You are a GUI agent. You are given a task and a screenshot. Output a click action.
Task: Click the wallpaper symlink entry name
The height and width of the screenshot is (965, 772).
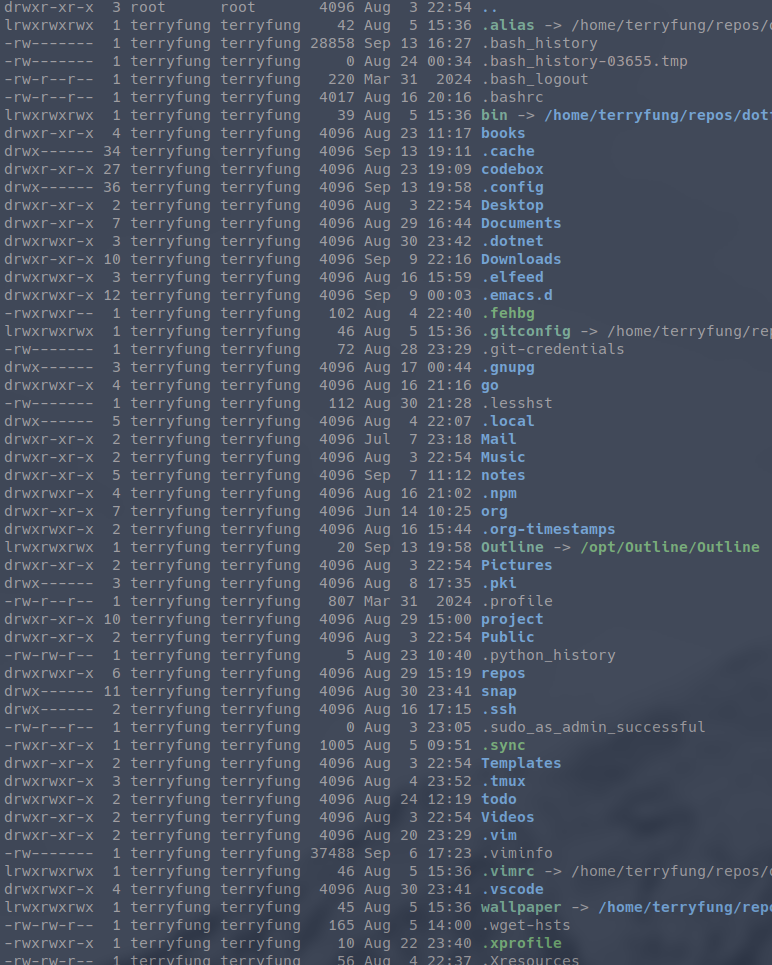[521, 907]
